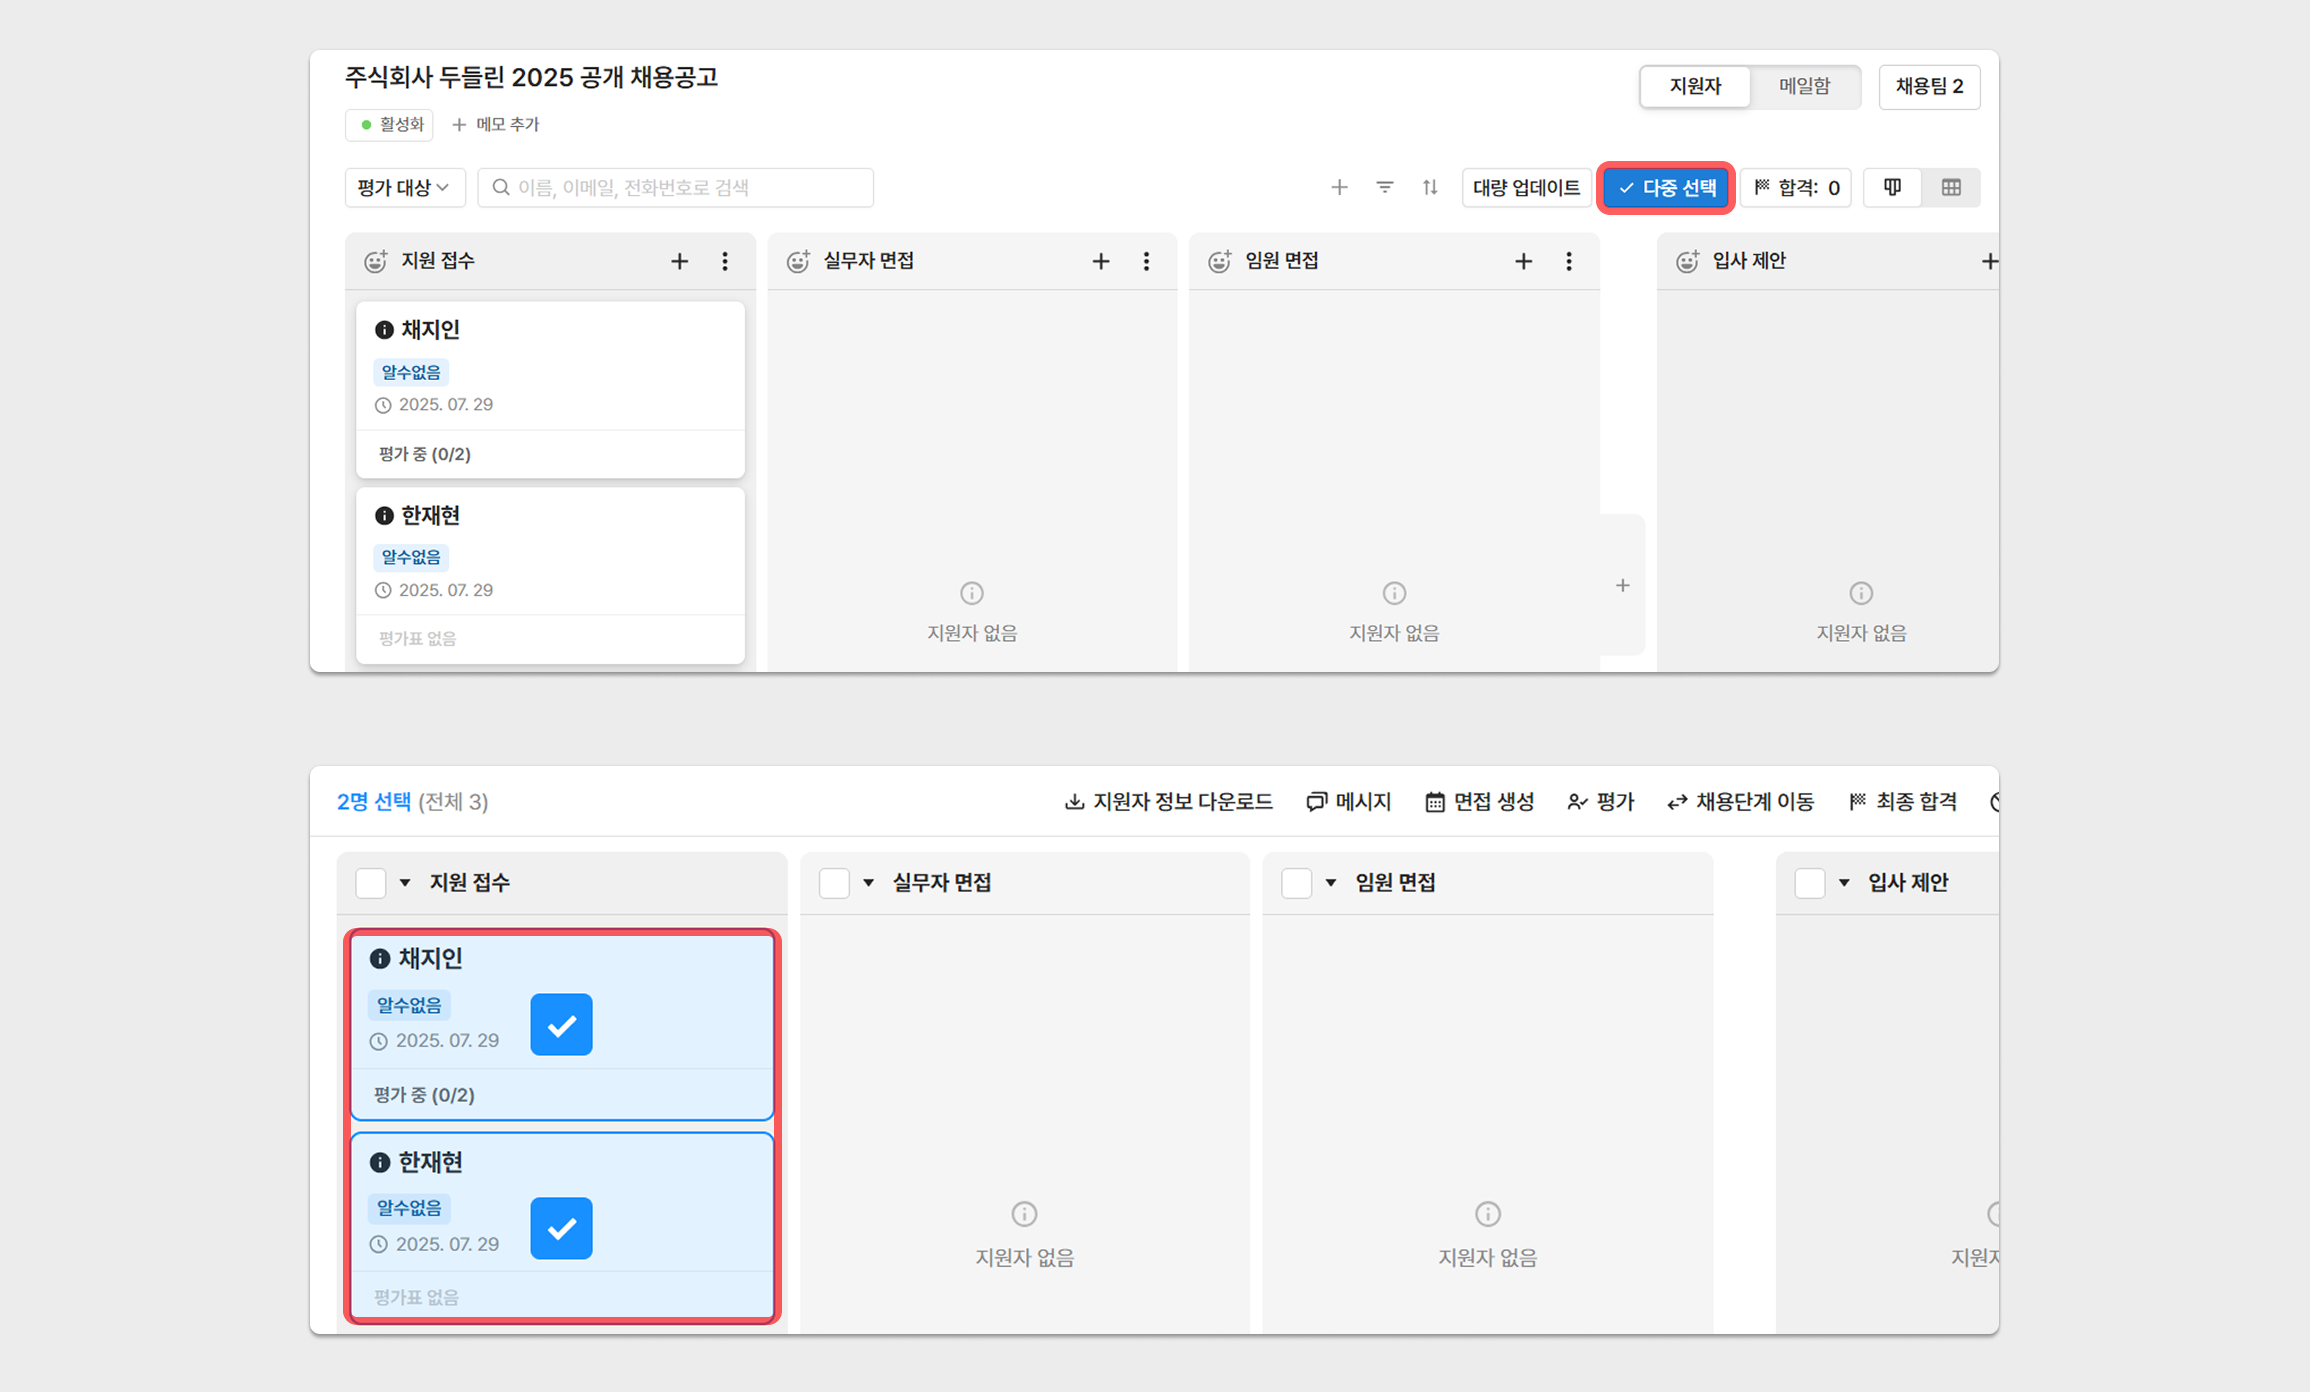Open 지원 접수 column three-dot menu
The image size is (2310, 1392).
pyautogui.click(x=725, y=261)
